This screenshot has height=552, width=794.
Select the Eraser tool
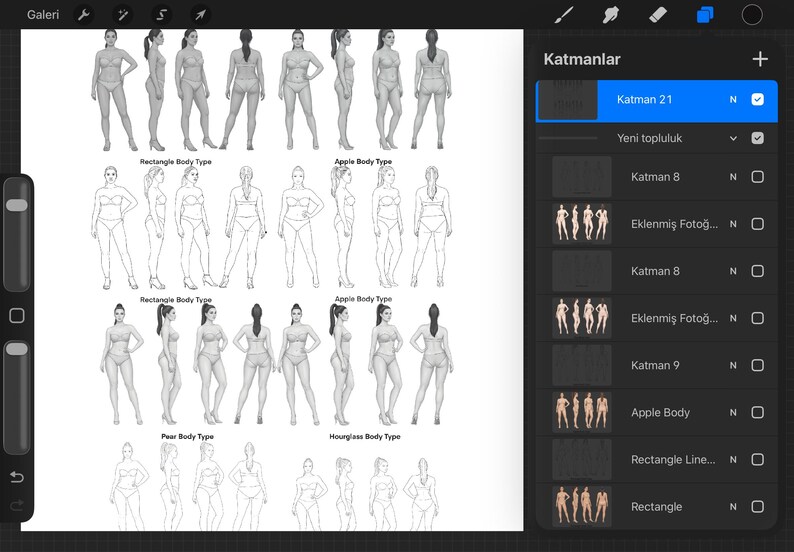(658, 15)
